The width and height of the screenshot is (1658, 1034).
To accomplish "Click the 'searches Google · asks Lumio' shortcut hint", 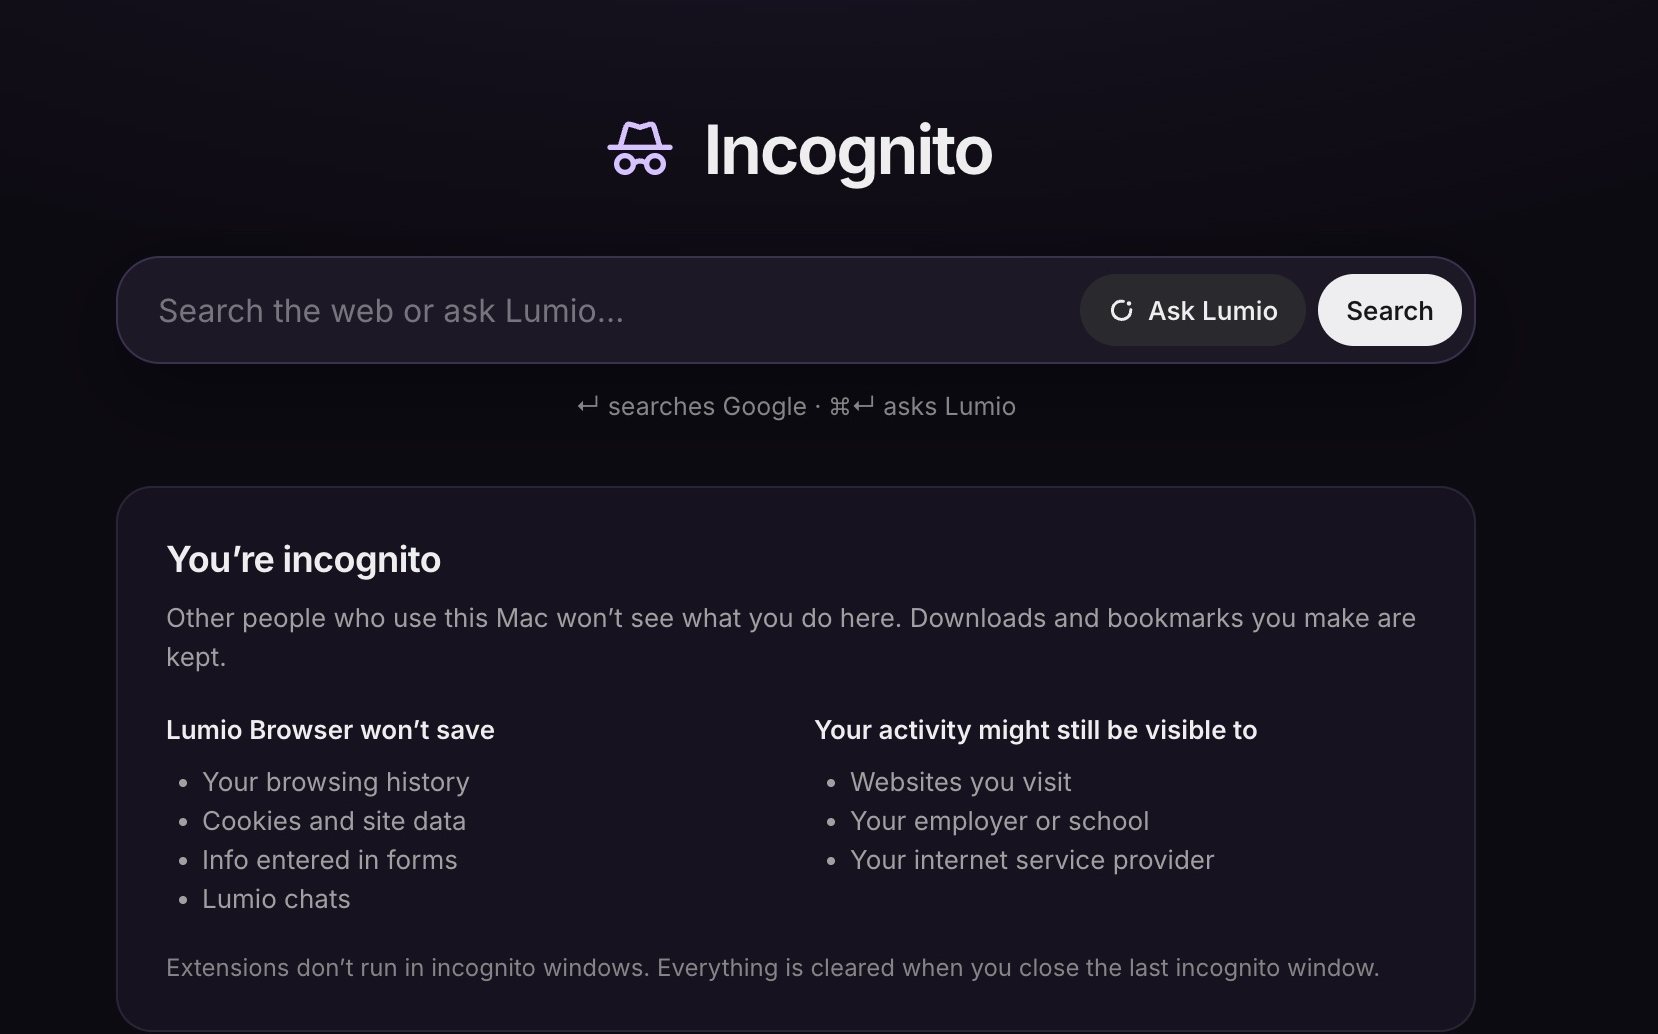I will pyautogui.click(x=796, y=406).
